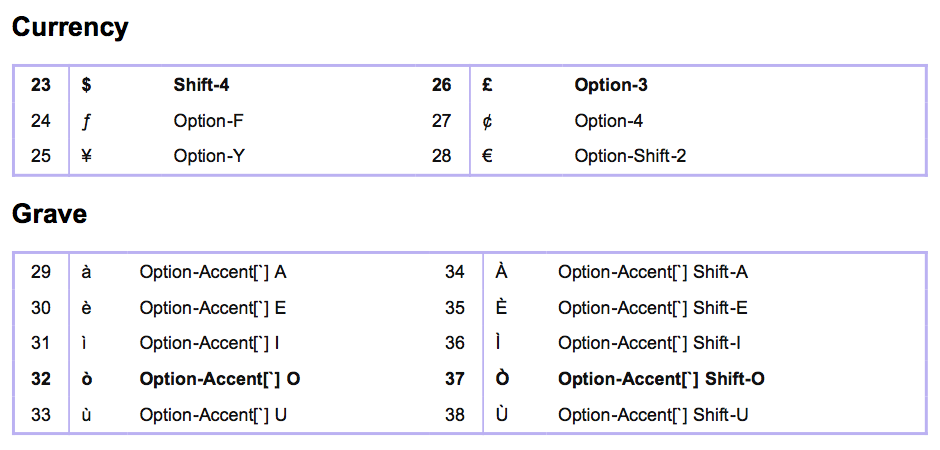Click the Option-3 shortcut label
Viewport: 940px width, 450px height.
click(x=610, y=86)
